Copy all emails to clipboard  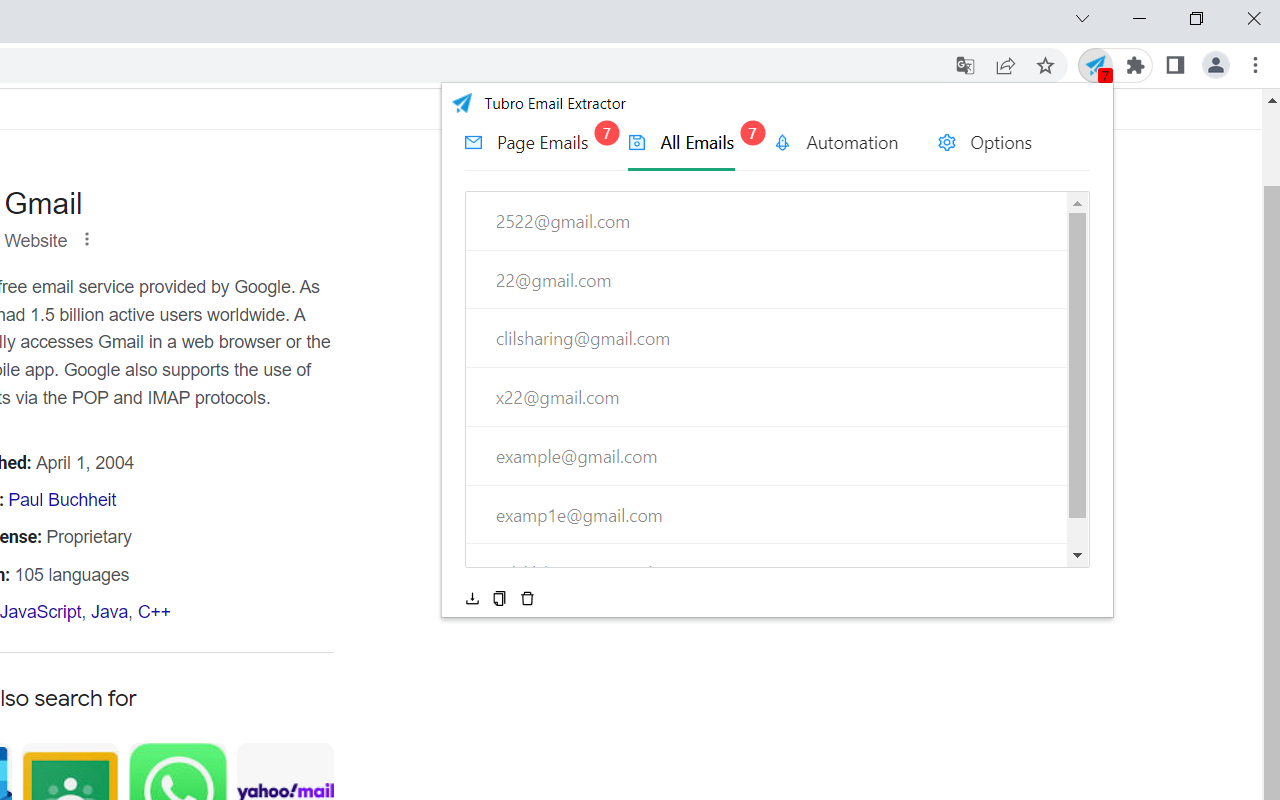point(499,599)
